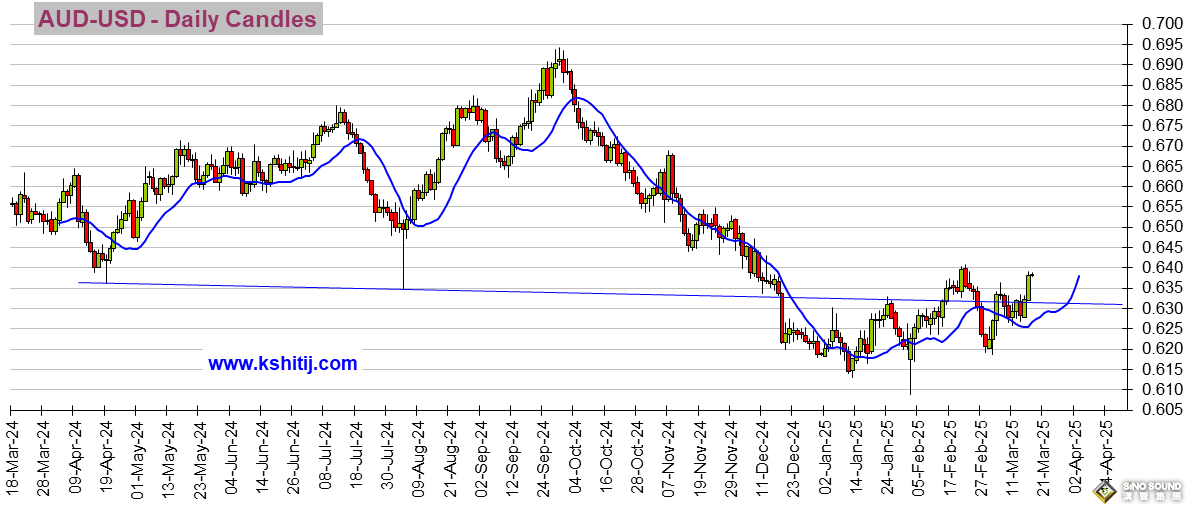Click the AUD-USD Daily Candles title

tap(177, 19)
